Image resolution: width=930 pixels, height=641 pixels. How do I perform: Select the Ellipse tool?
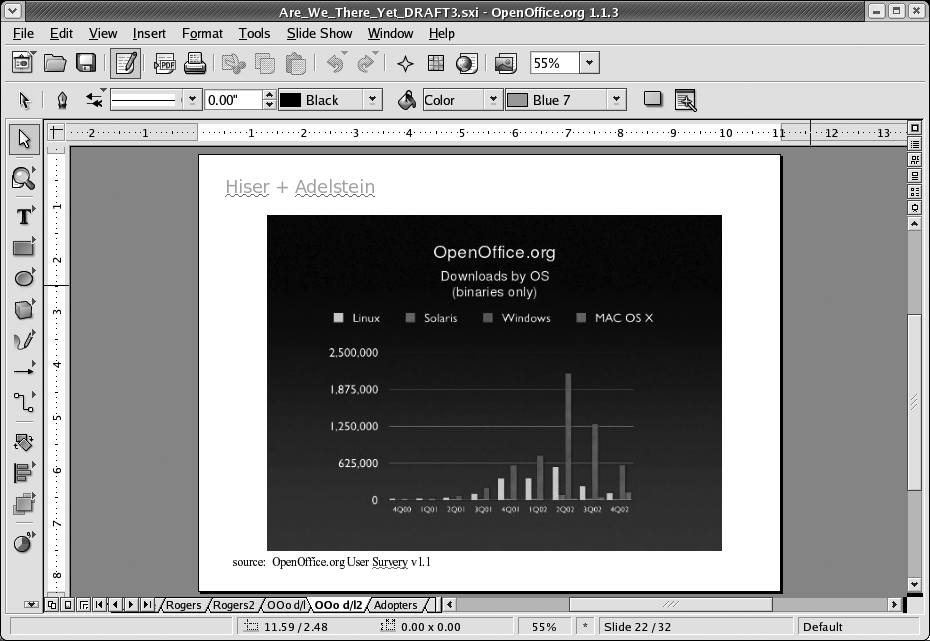click(x=24, y=278)
